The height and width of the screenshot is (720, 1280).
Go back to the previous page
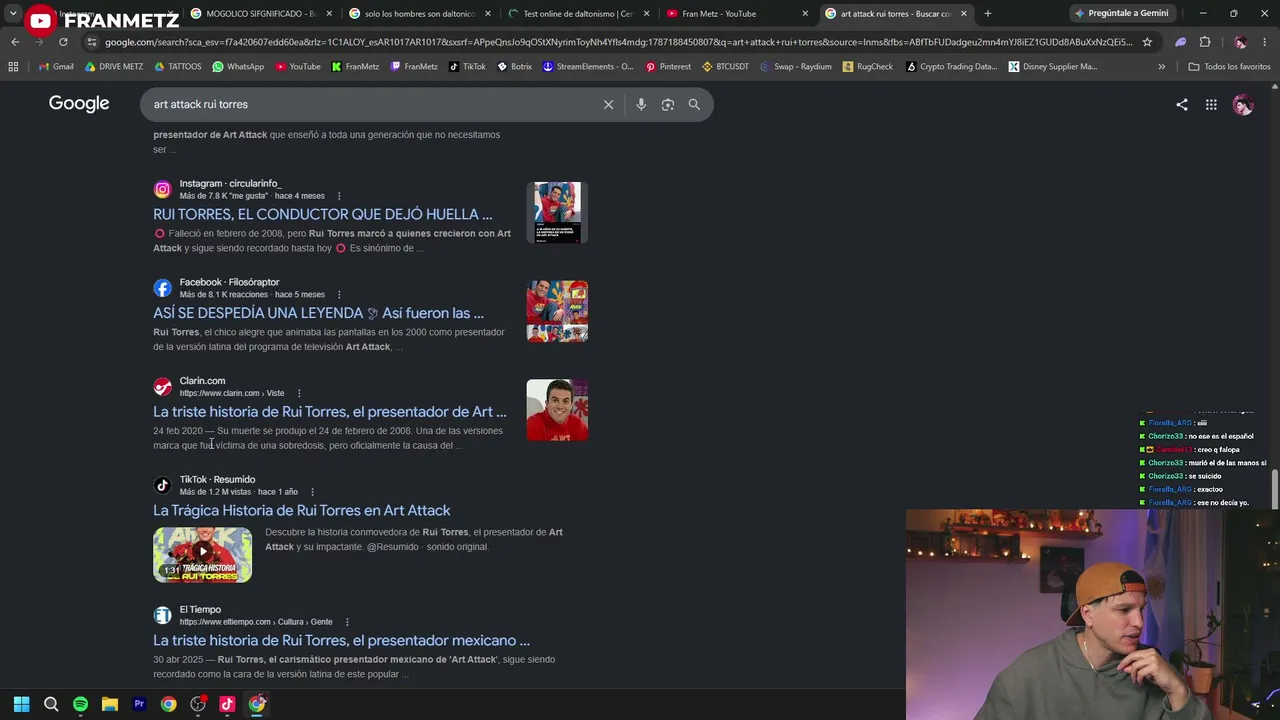(15, 42)
